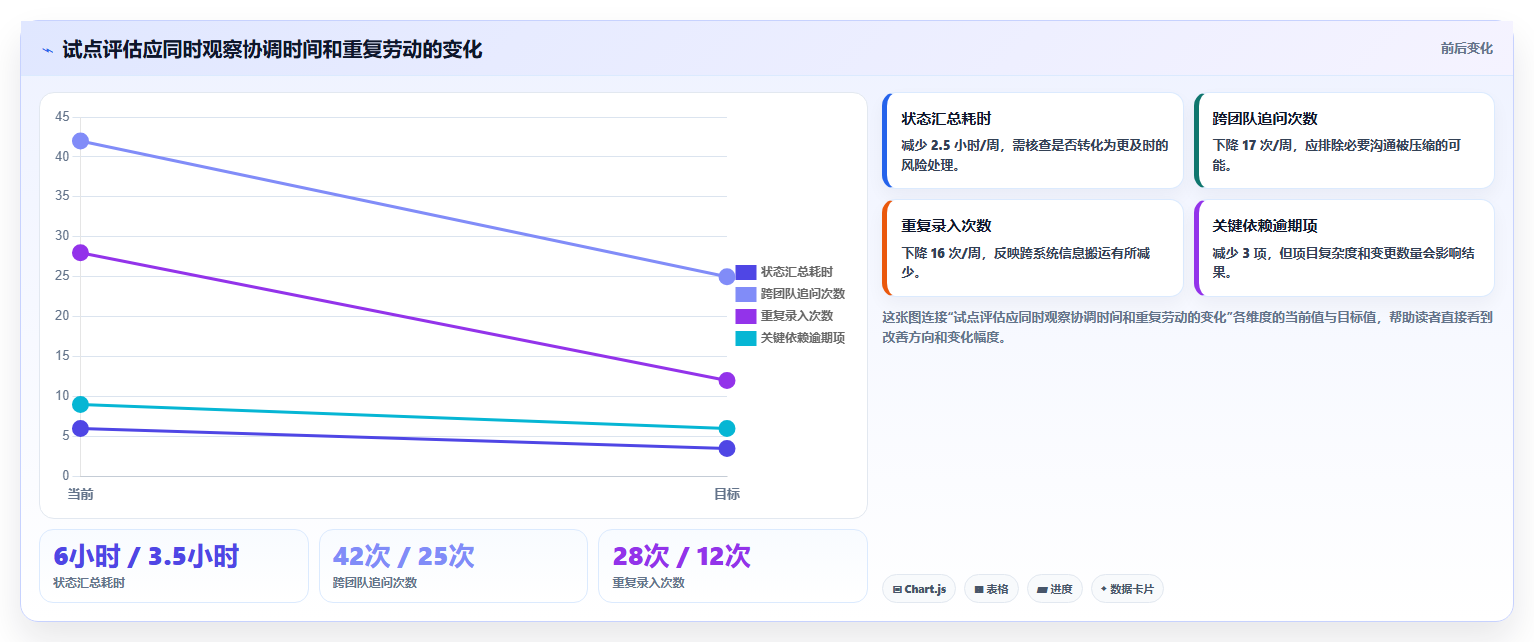Click the purple 28 data point at 当前

point(80,253)
